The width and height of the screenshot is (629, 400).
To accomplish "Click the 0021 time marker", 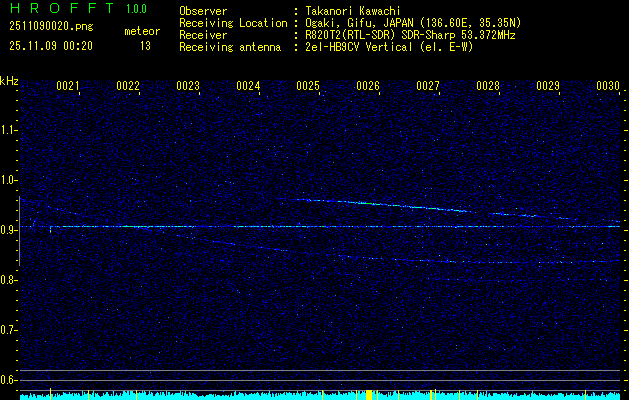I will click(x=68, y=86).
